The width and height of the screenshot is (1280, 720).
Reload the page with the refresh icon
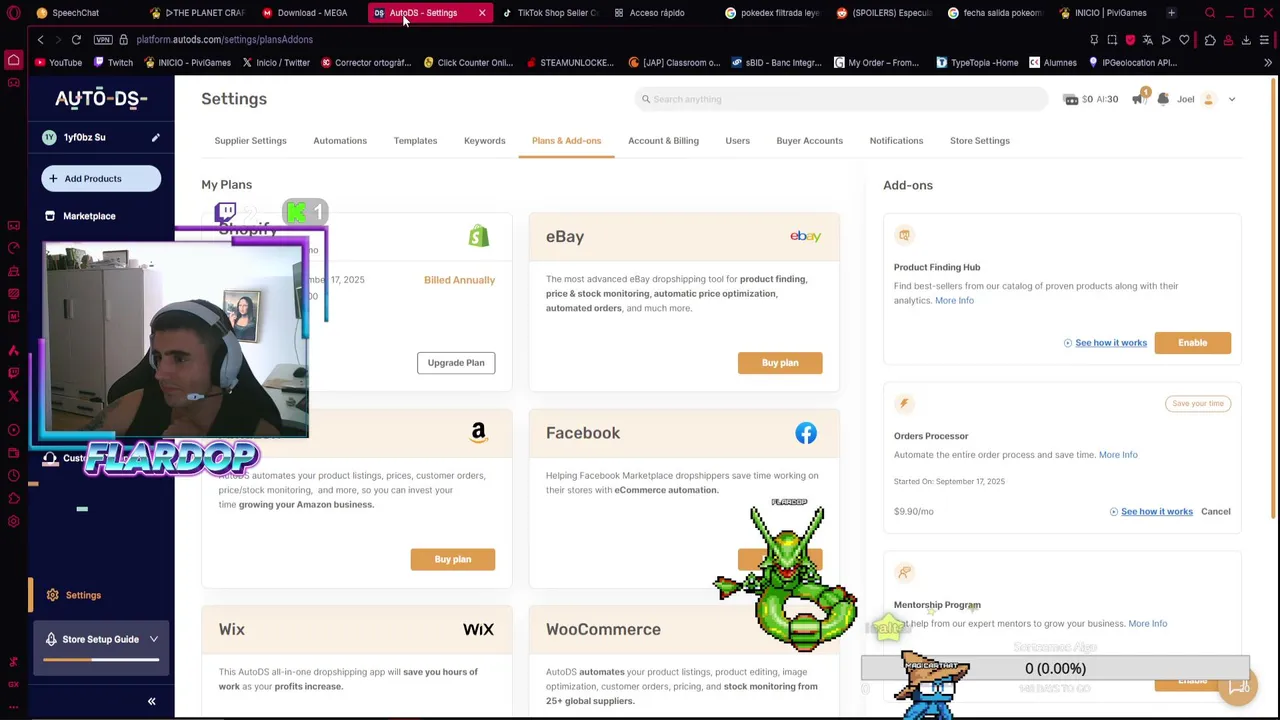tap(76, 39)
